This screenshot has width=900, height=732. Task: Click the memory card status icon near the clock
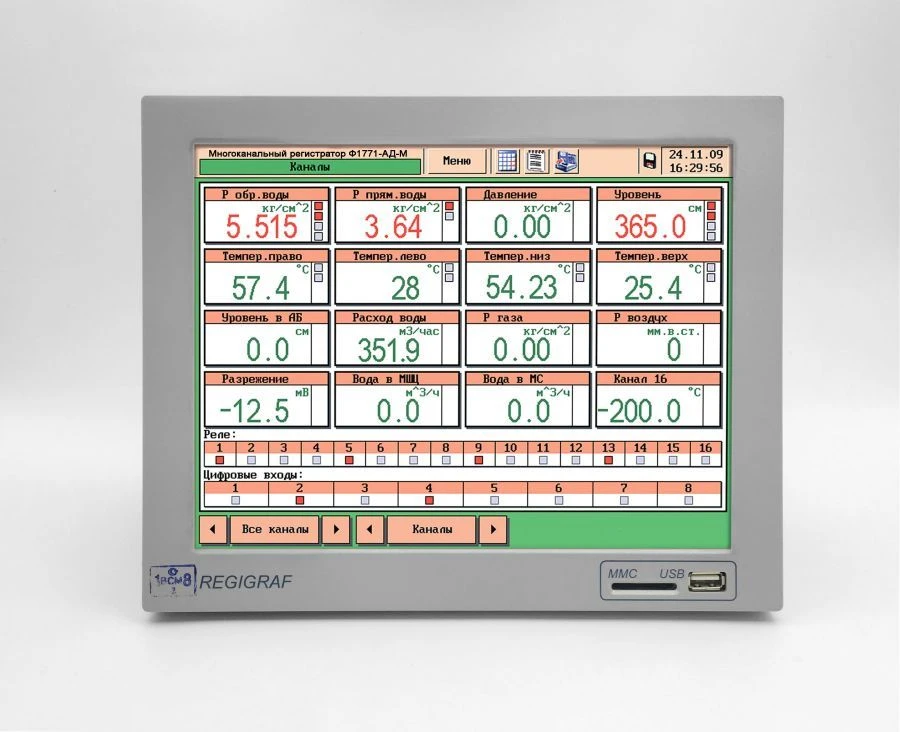tap(650, 160)
